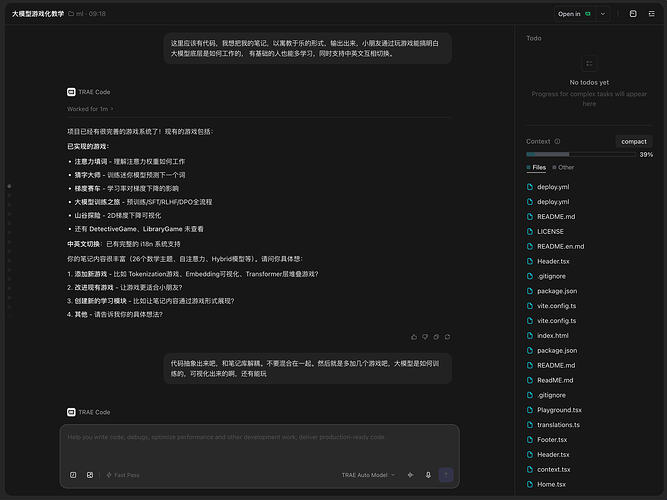Click the 添加新游戏 numbered option
The image size is (667, 500).
(x=192, y=274)
